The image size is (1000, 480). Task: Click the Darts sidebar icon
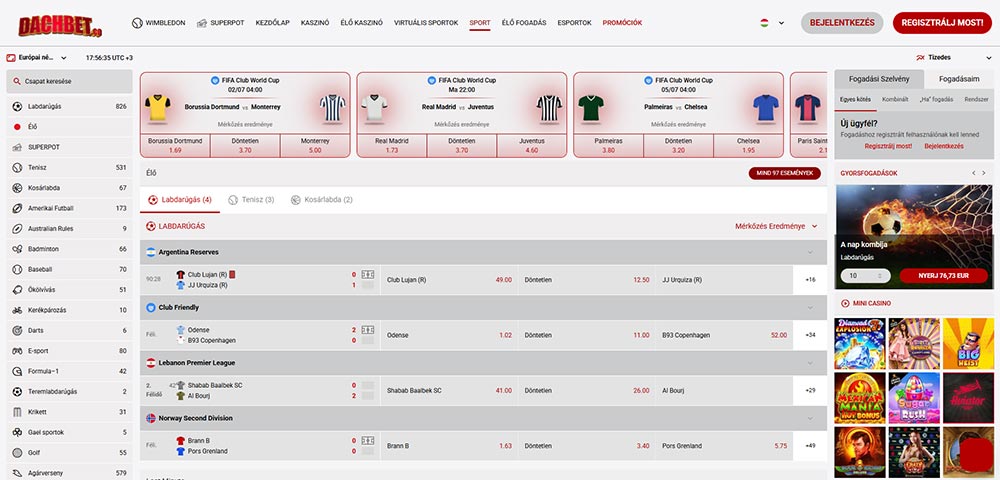pos(18,330)
